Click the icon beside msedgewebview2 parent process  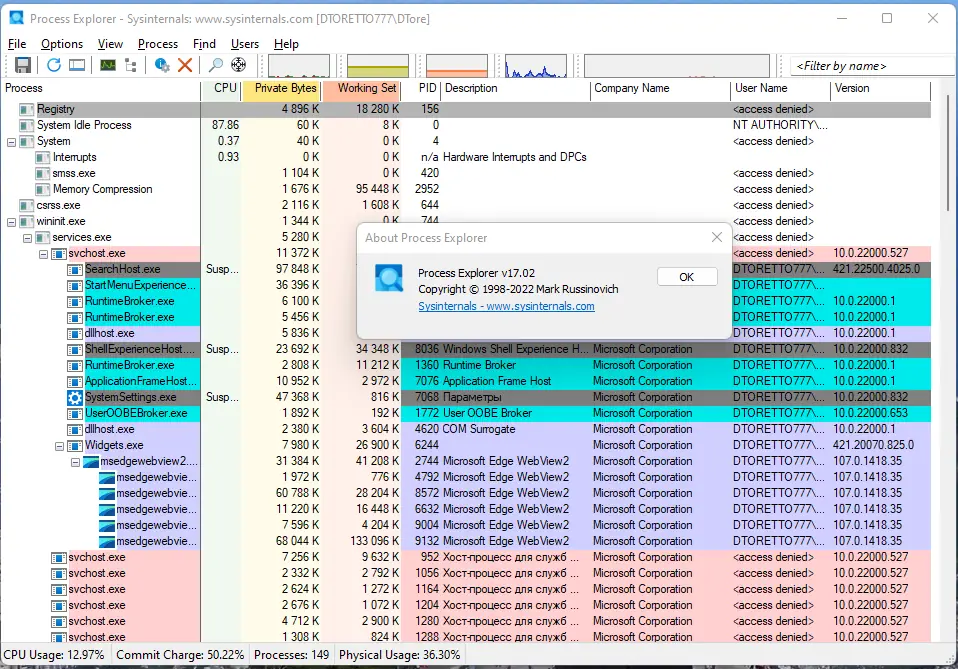coord(90,462)
